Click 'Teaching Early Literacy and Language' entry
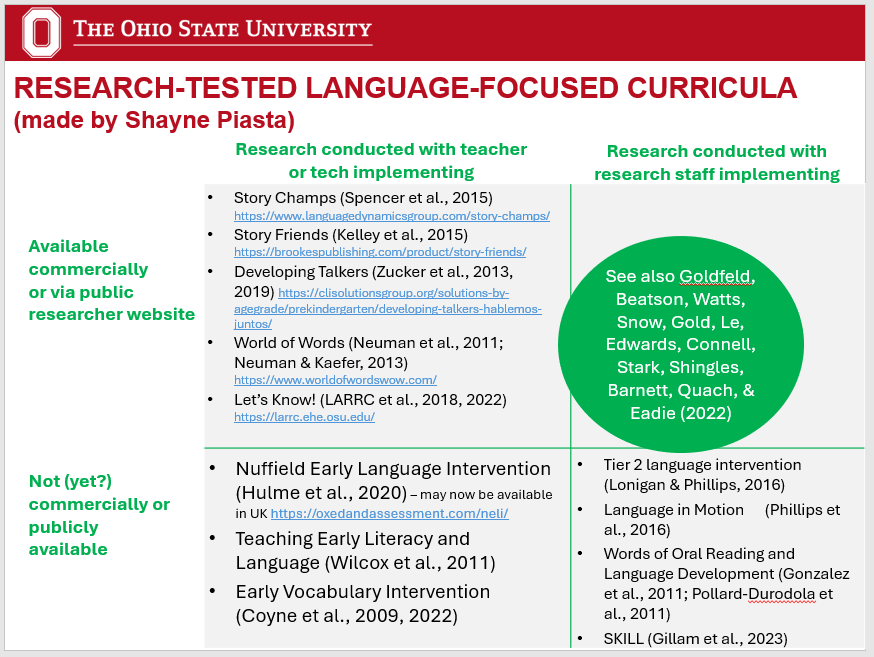 [x=366, y=551]
